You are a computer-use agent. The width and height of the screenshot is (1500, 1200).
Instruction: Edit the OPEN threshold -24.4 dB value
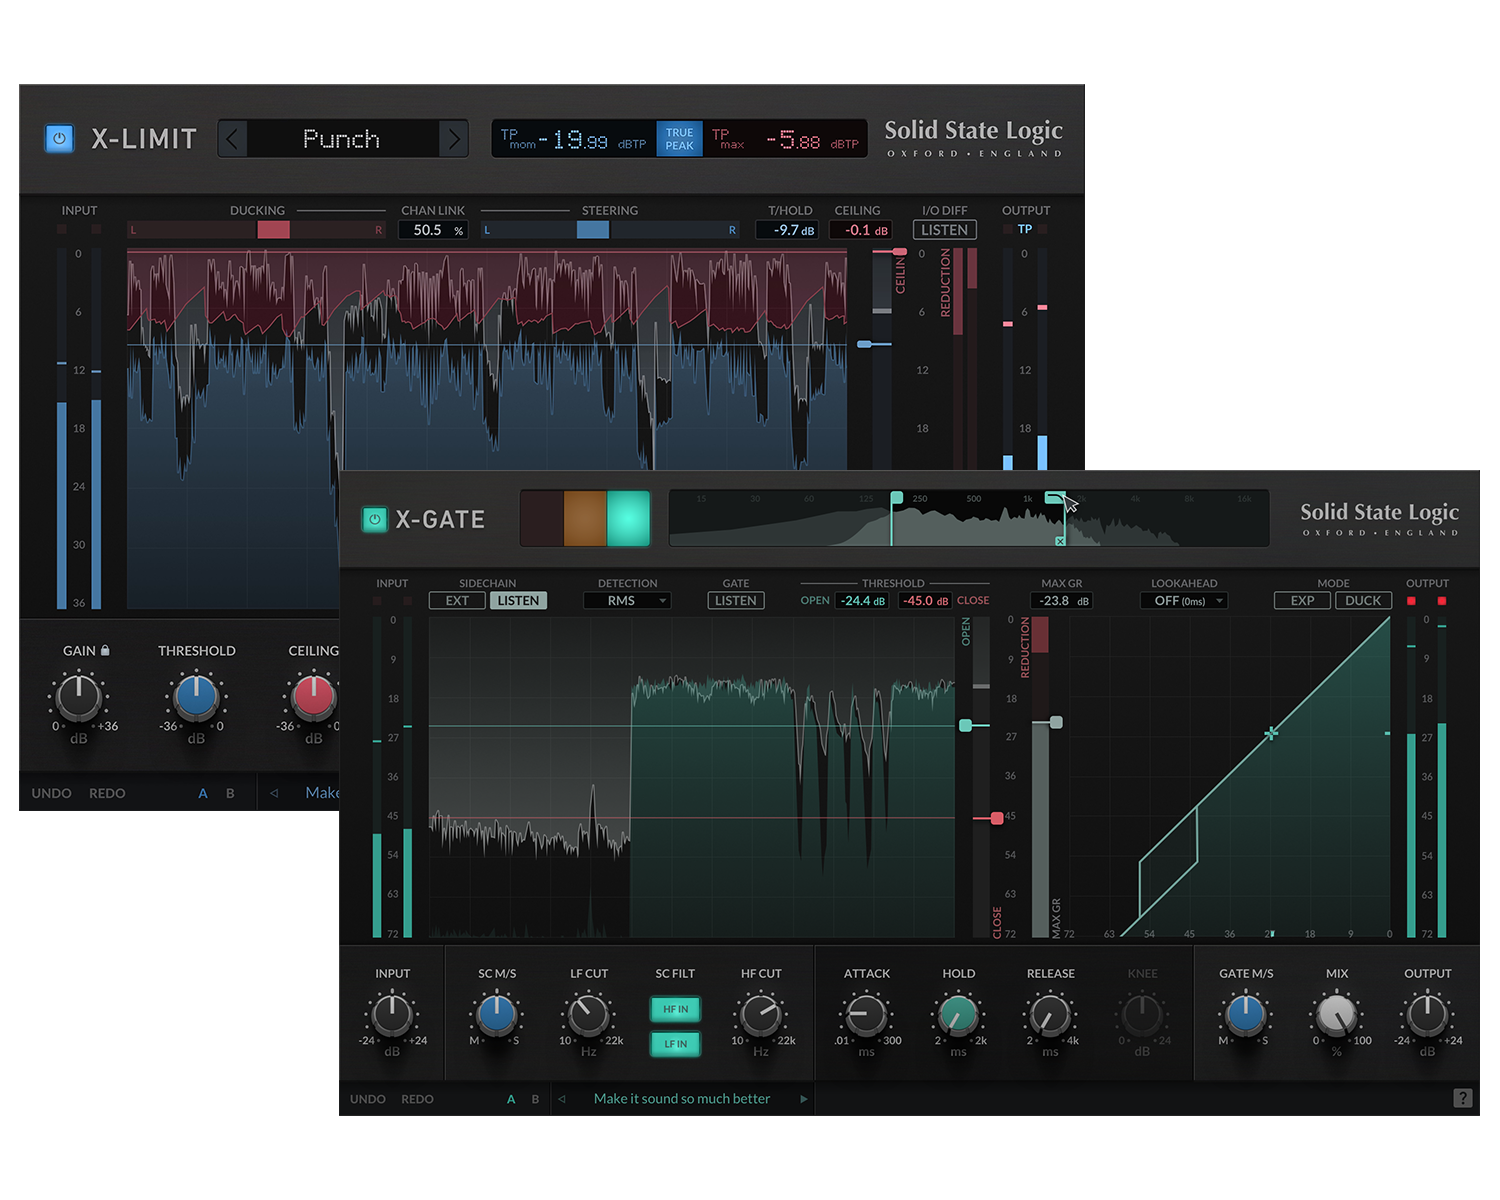862,600
